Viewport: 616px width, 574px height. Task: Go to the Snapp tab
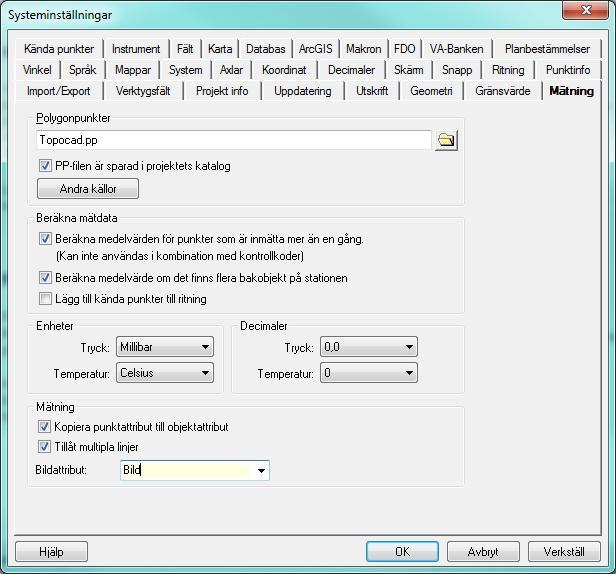(457, 70)
